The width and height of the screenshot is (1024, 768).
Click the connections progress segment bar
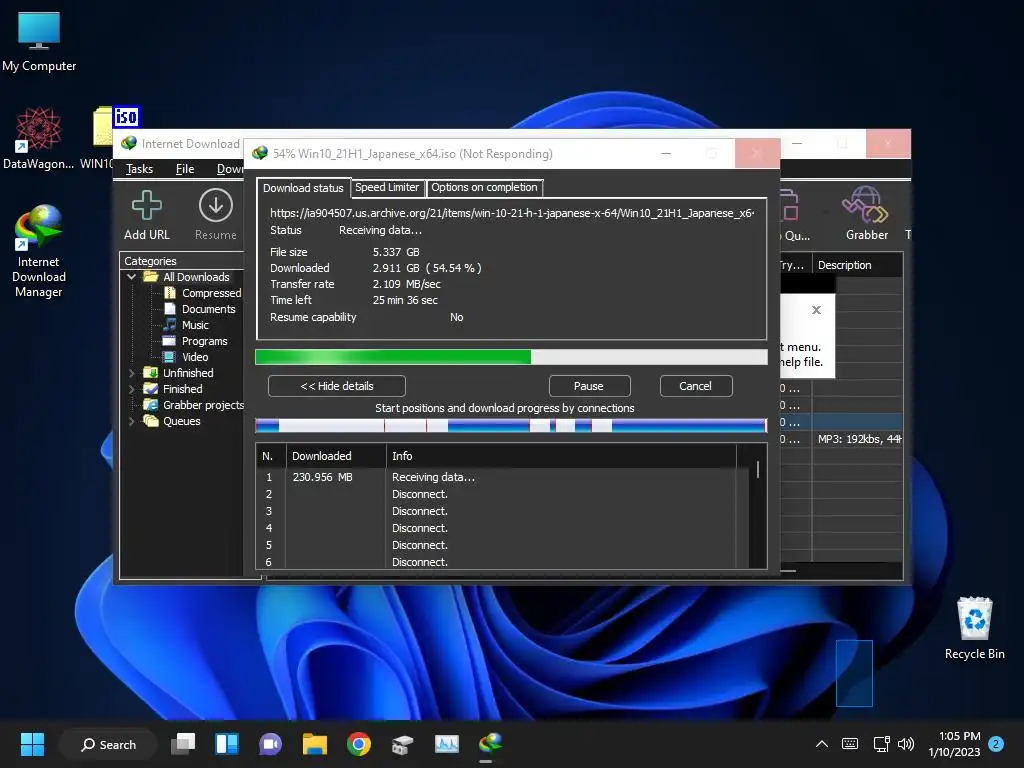pos(511,426)
